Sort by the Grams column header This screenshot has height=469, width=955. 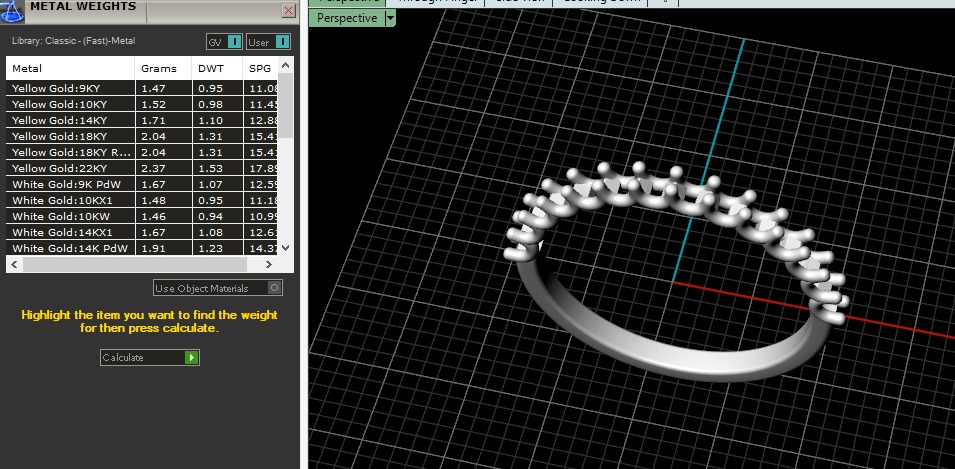tap(163, 68)
